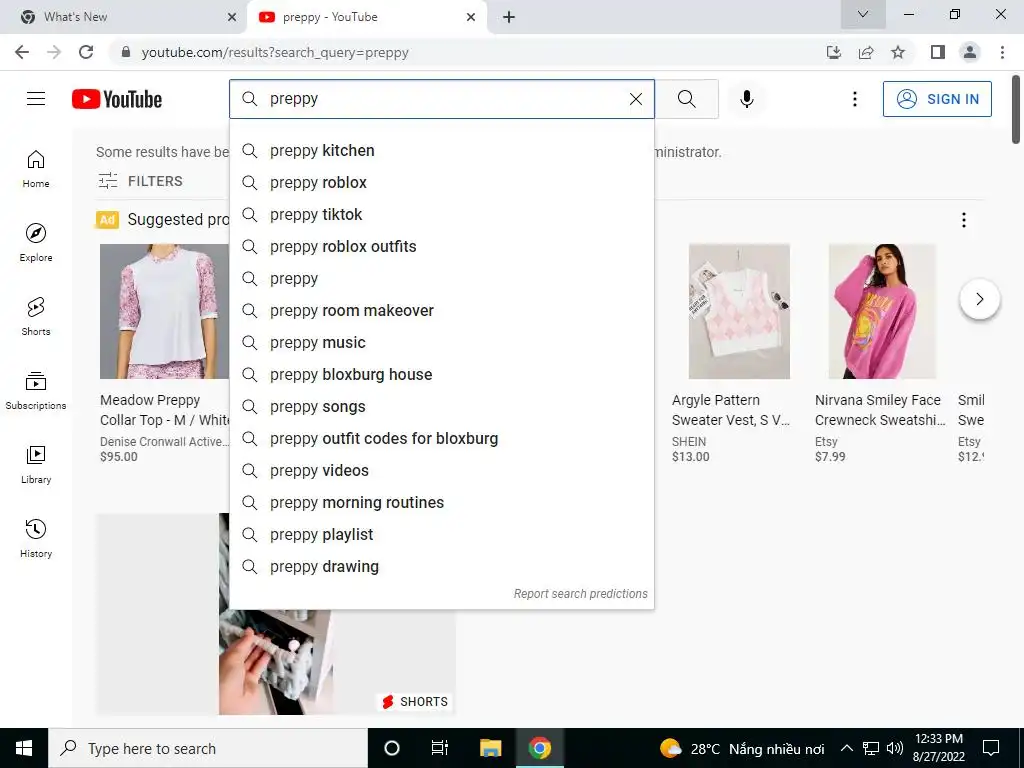Choose suggestion preppy room makeover
The image size is (1024, 768).
pos(441,311)
